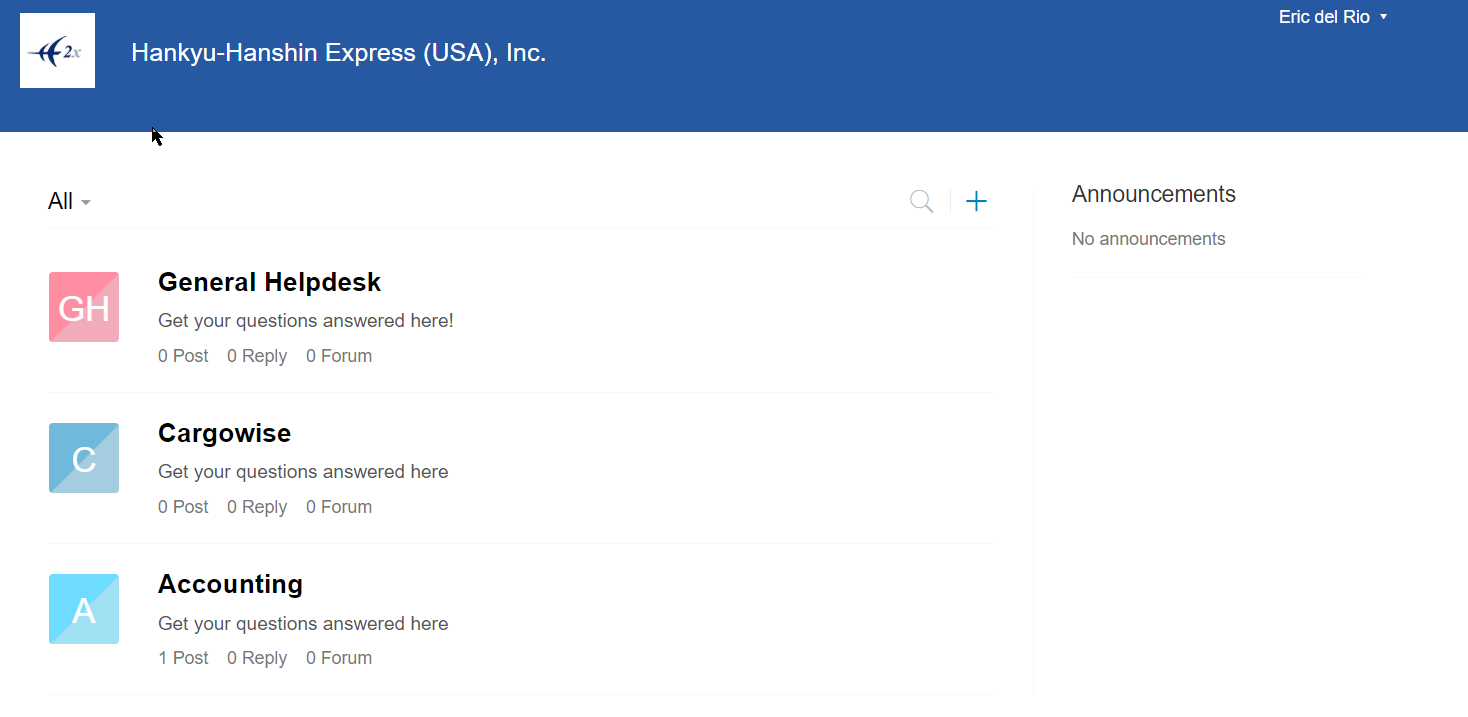Click 0 Post under General Helpdesk
This screenshot has height=717, width=1468.
183,356
